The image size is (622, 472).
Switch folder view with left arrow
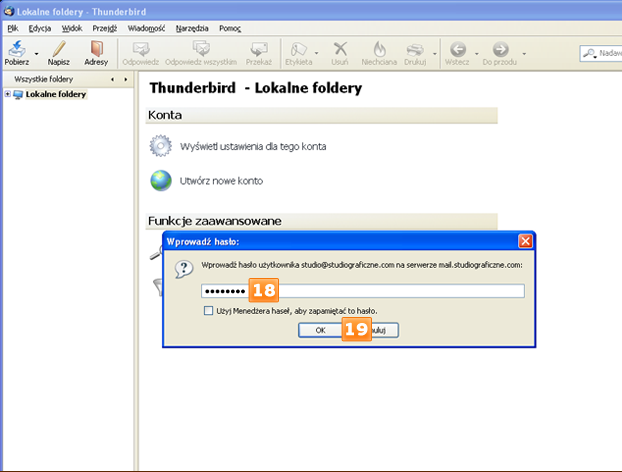point(113,79)
